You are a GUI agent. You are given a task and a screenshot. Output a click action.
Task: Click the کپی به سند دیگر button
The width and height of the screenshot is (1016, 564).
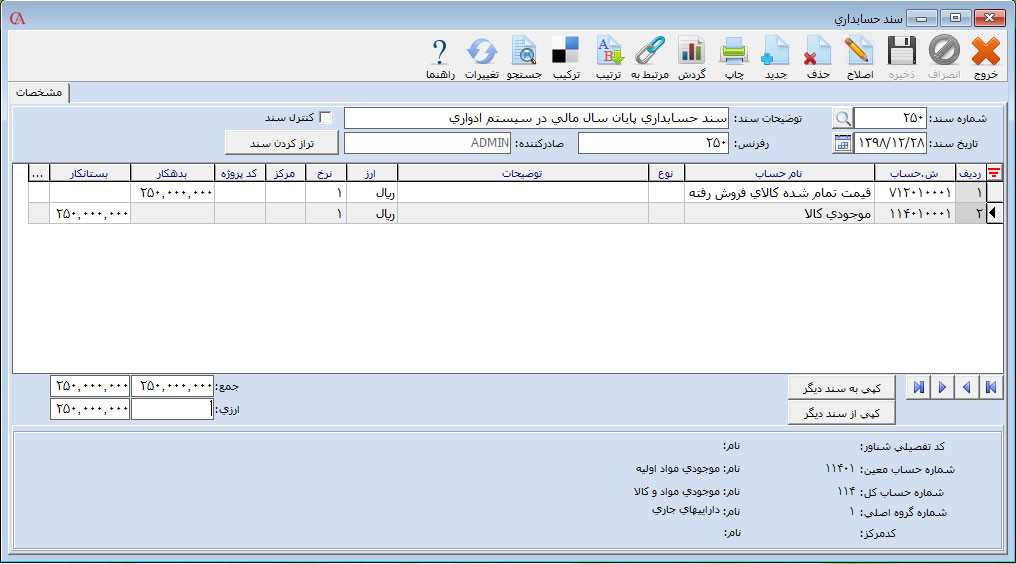coord(840,387)
